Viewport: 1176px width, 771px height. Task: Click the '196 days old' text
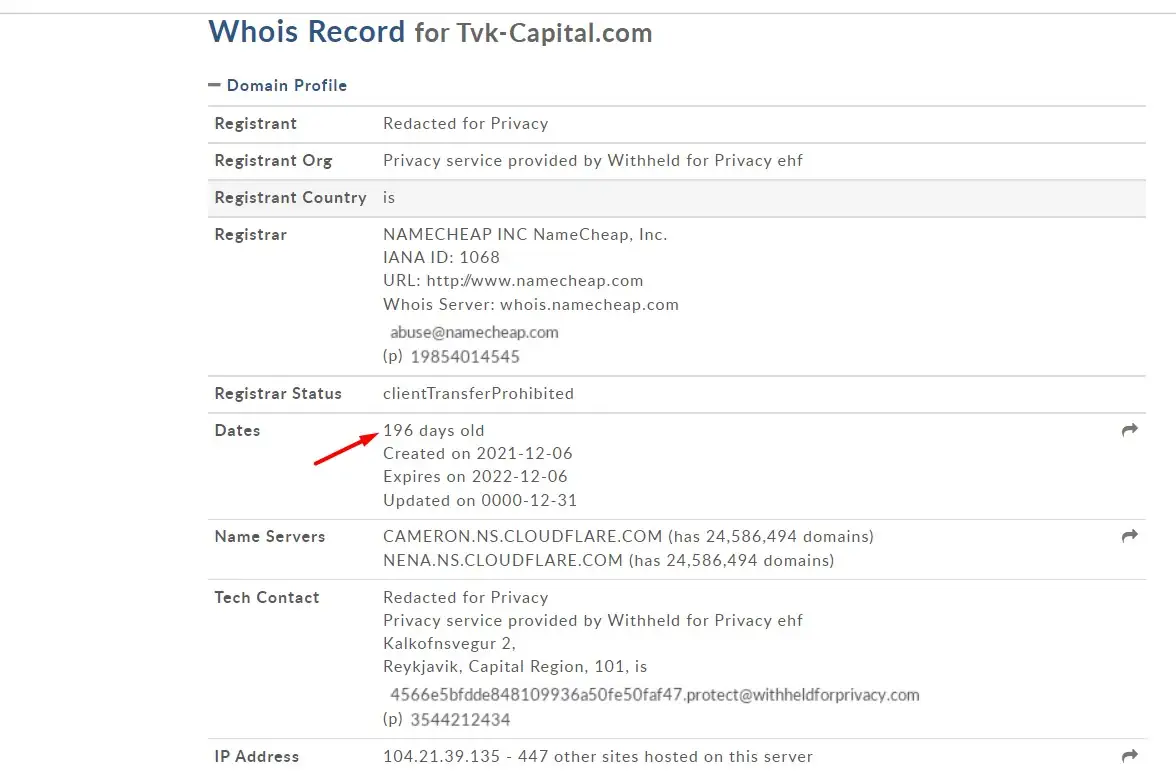click(434, 430)
